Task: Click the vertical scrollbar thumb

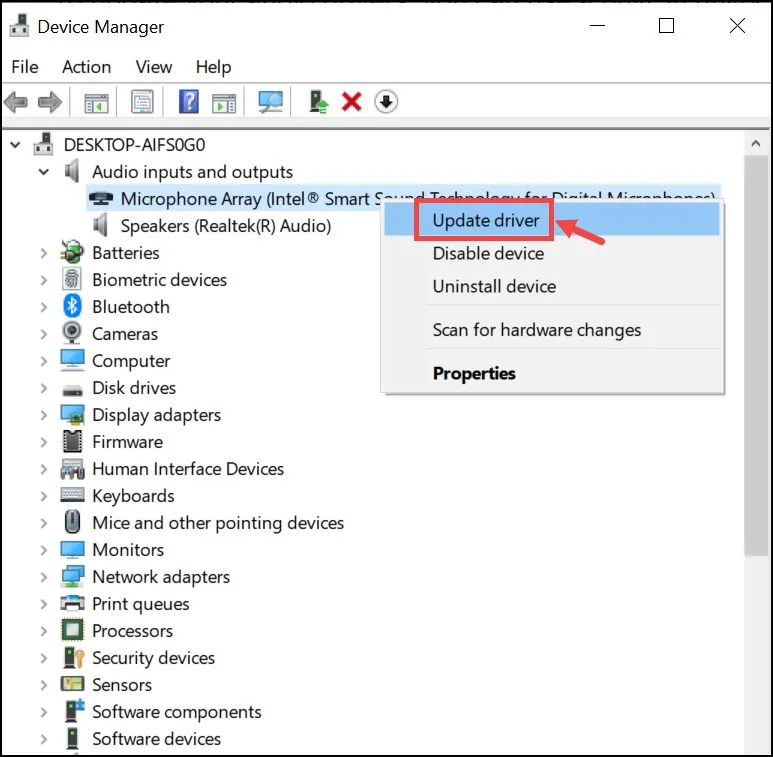Action: (x=756, y=356)
